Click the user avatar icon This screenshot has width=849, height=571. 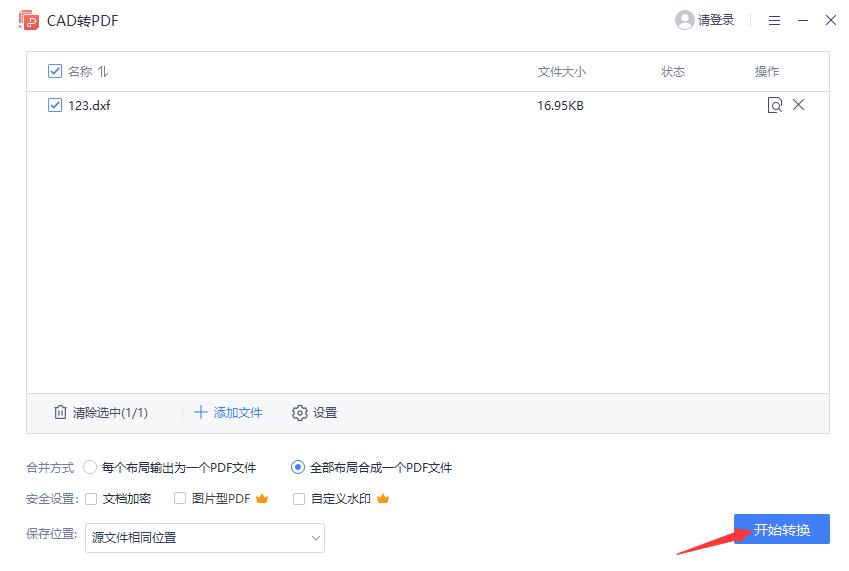click(684, 20)
